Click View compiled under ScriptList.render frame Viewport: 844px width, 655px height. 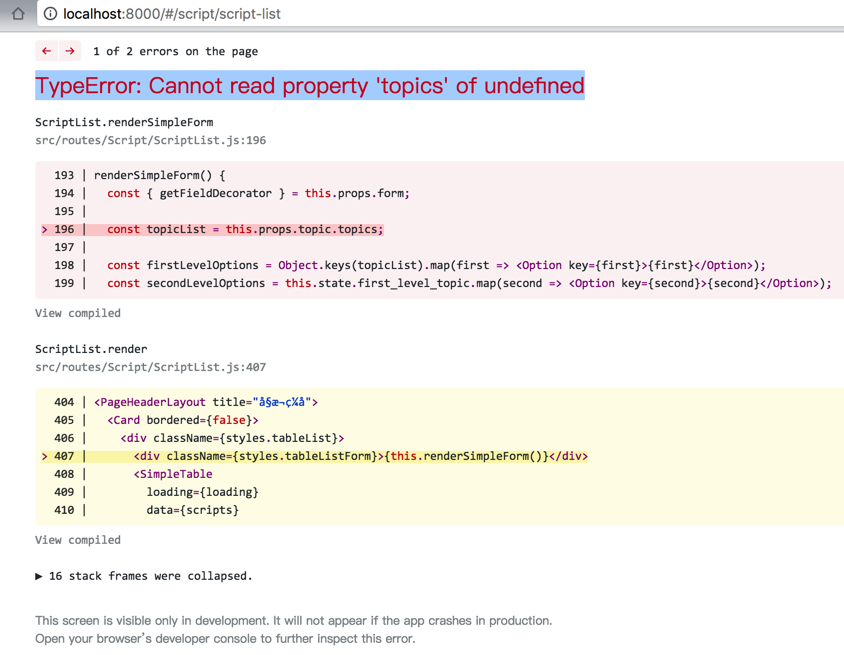pyautogui.click(x=78, y=540)
